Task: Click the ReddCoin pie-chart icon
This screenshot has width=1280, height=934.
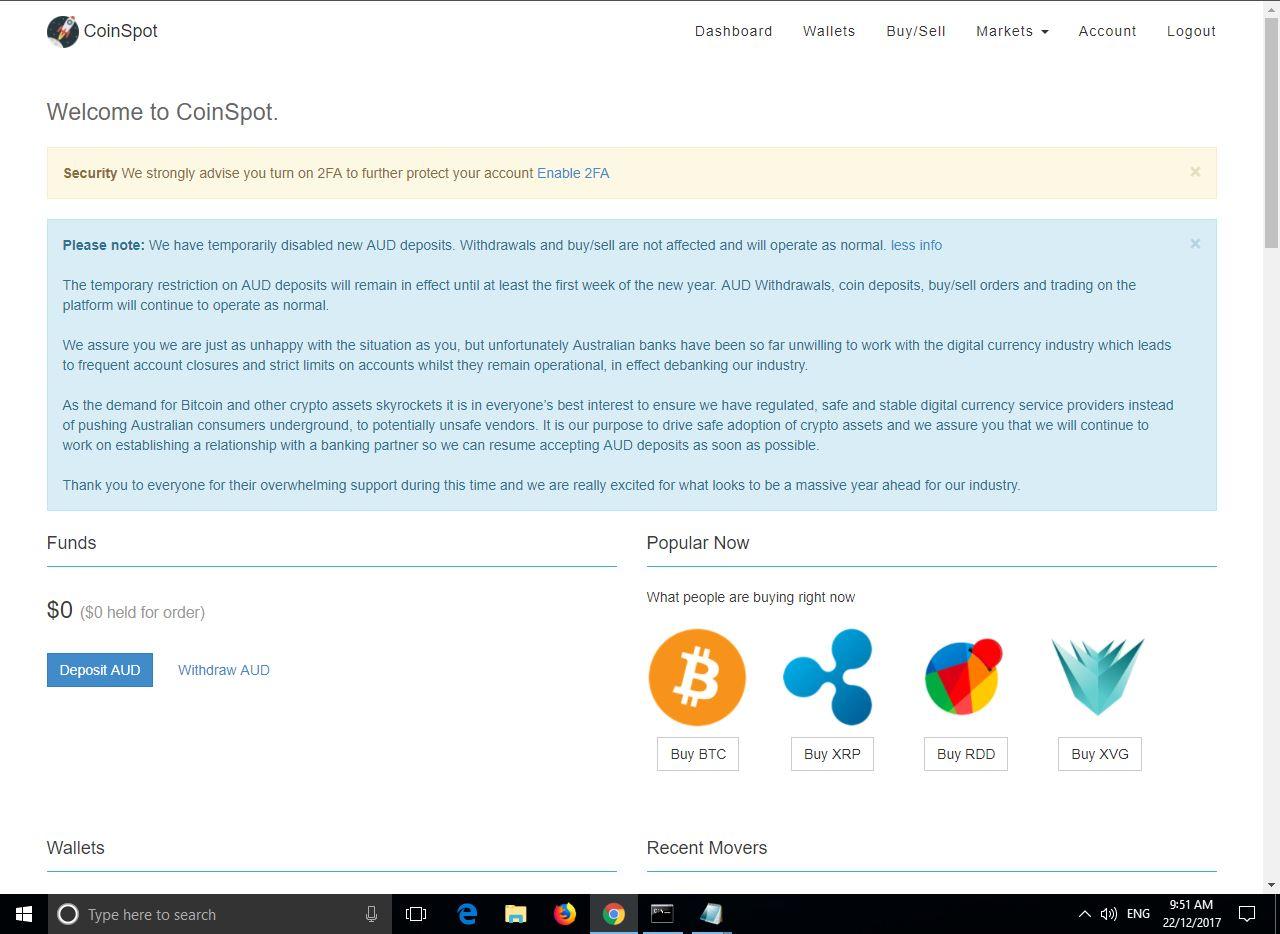Action: coord(964,677)
